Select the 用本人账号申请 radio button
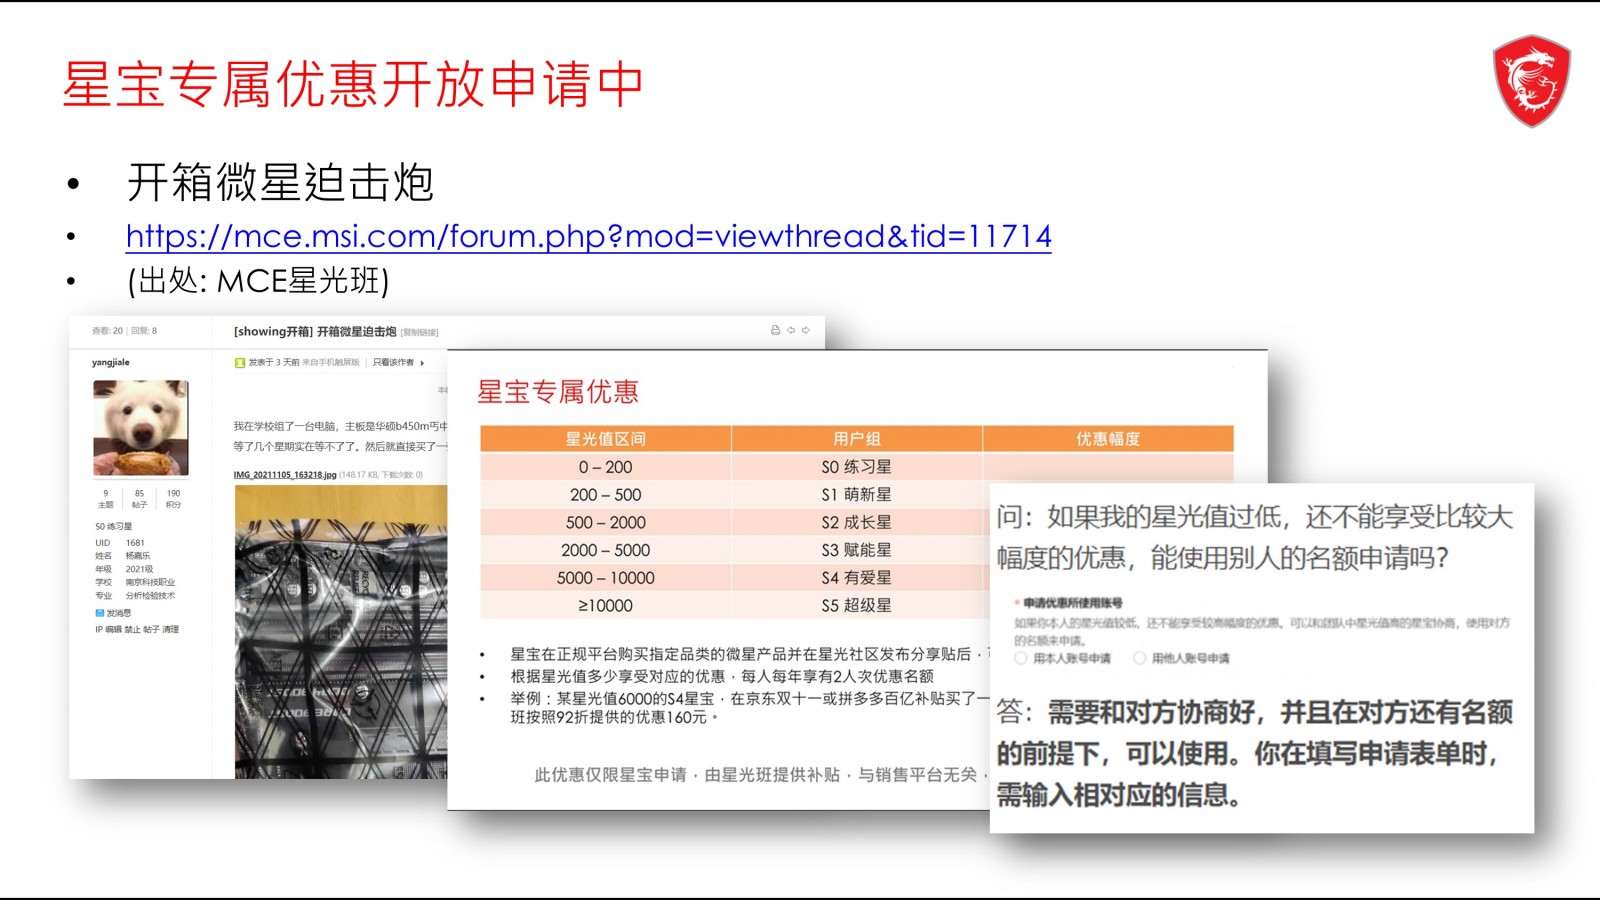Viewport: 1600px width, 900px height. click(x=1021, y=658)
